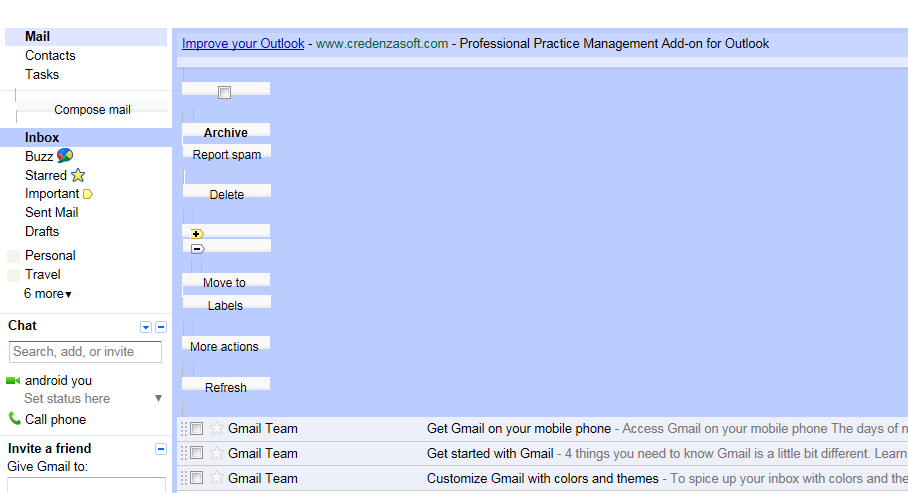Click the green phone Call phone icon

click(x=14, y=418)
